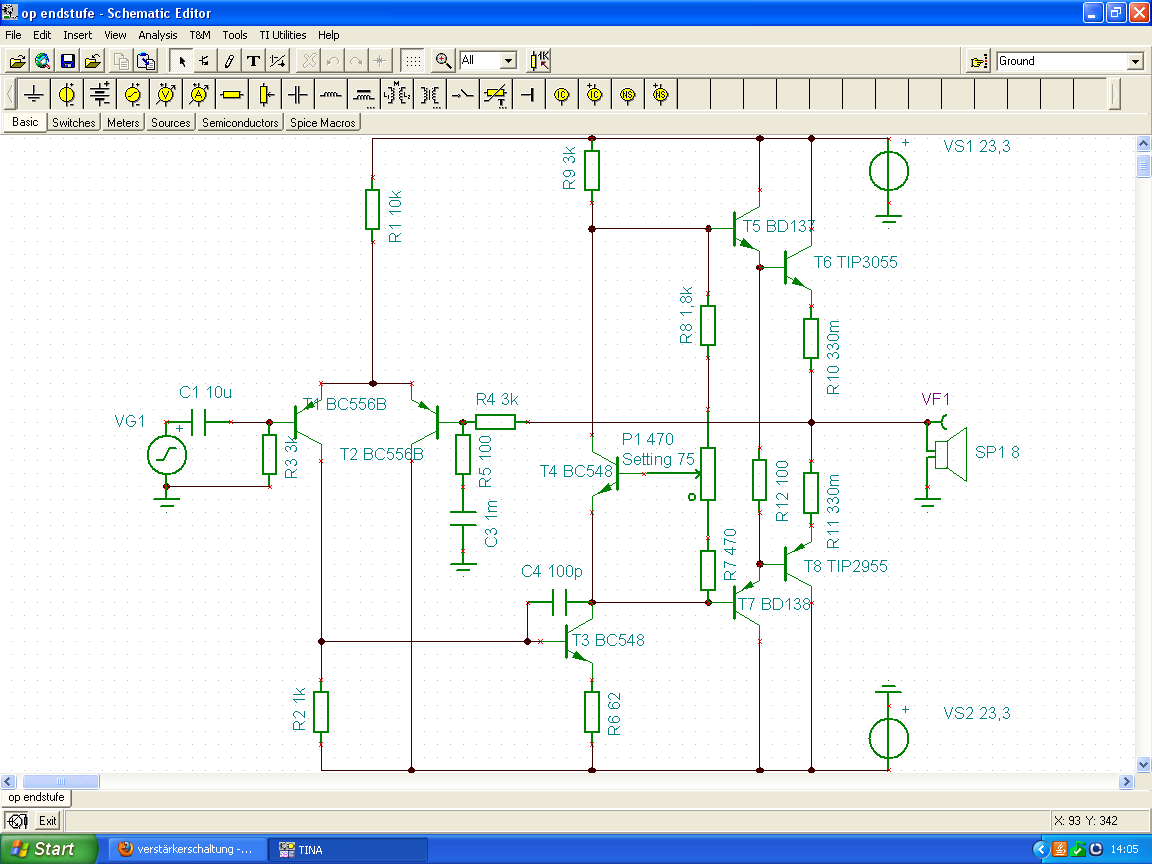Insert a coupled inductor with core component

pos(364,95)
